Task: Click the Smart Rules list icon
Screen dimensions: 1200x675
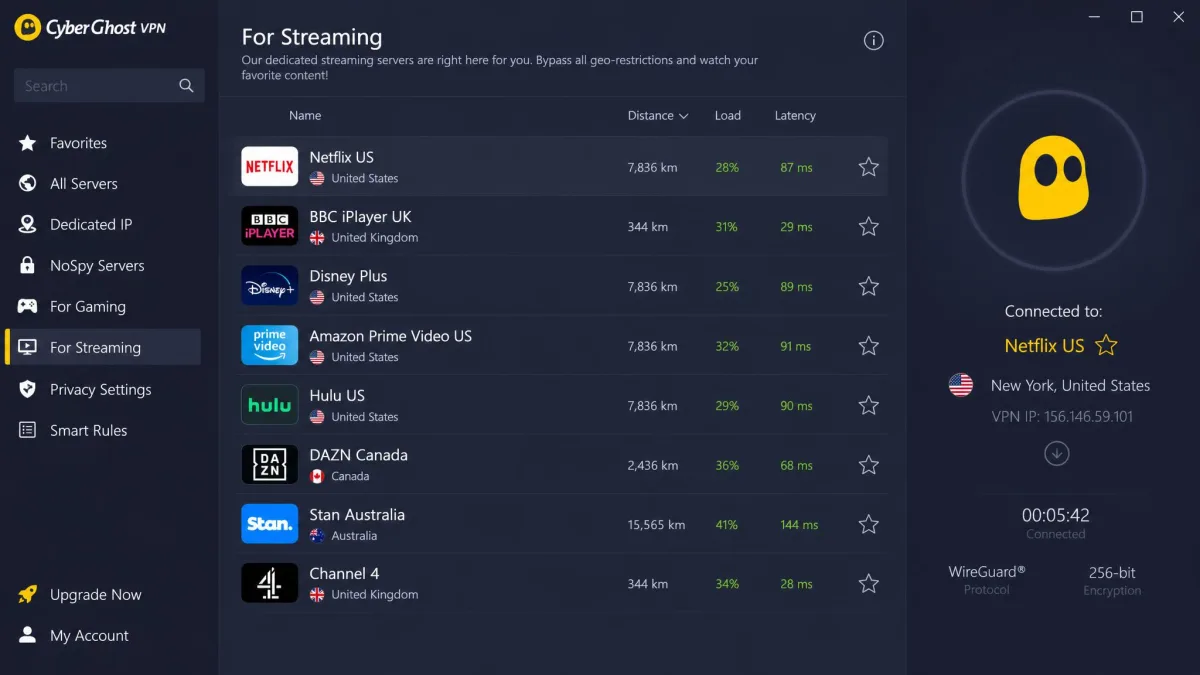Action: point(28,430)
